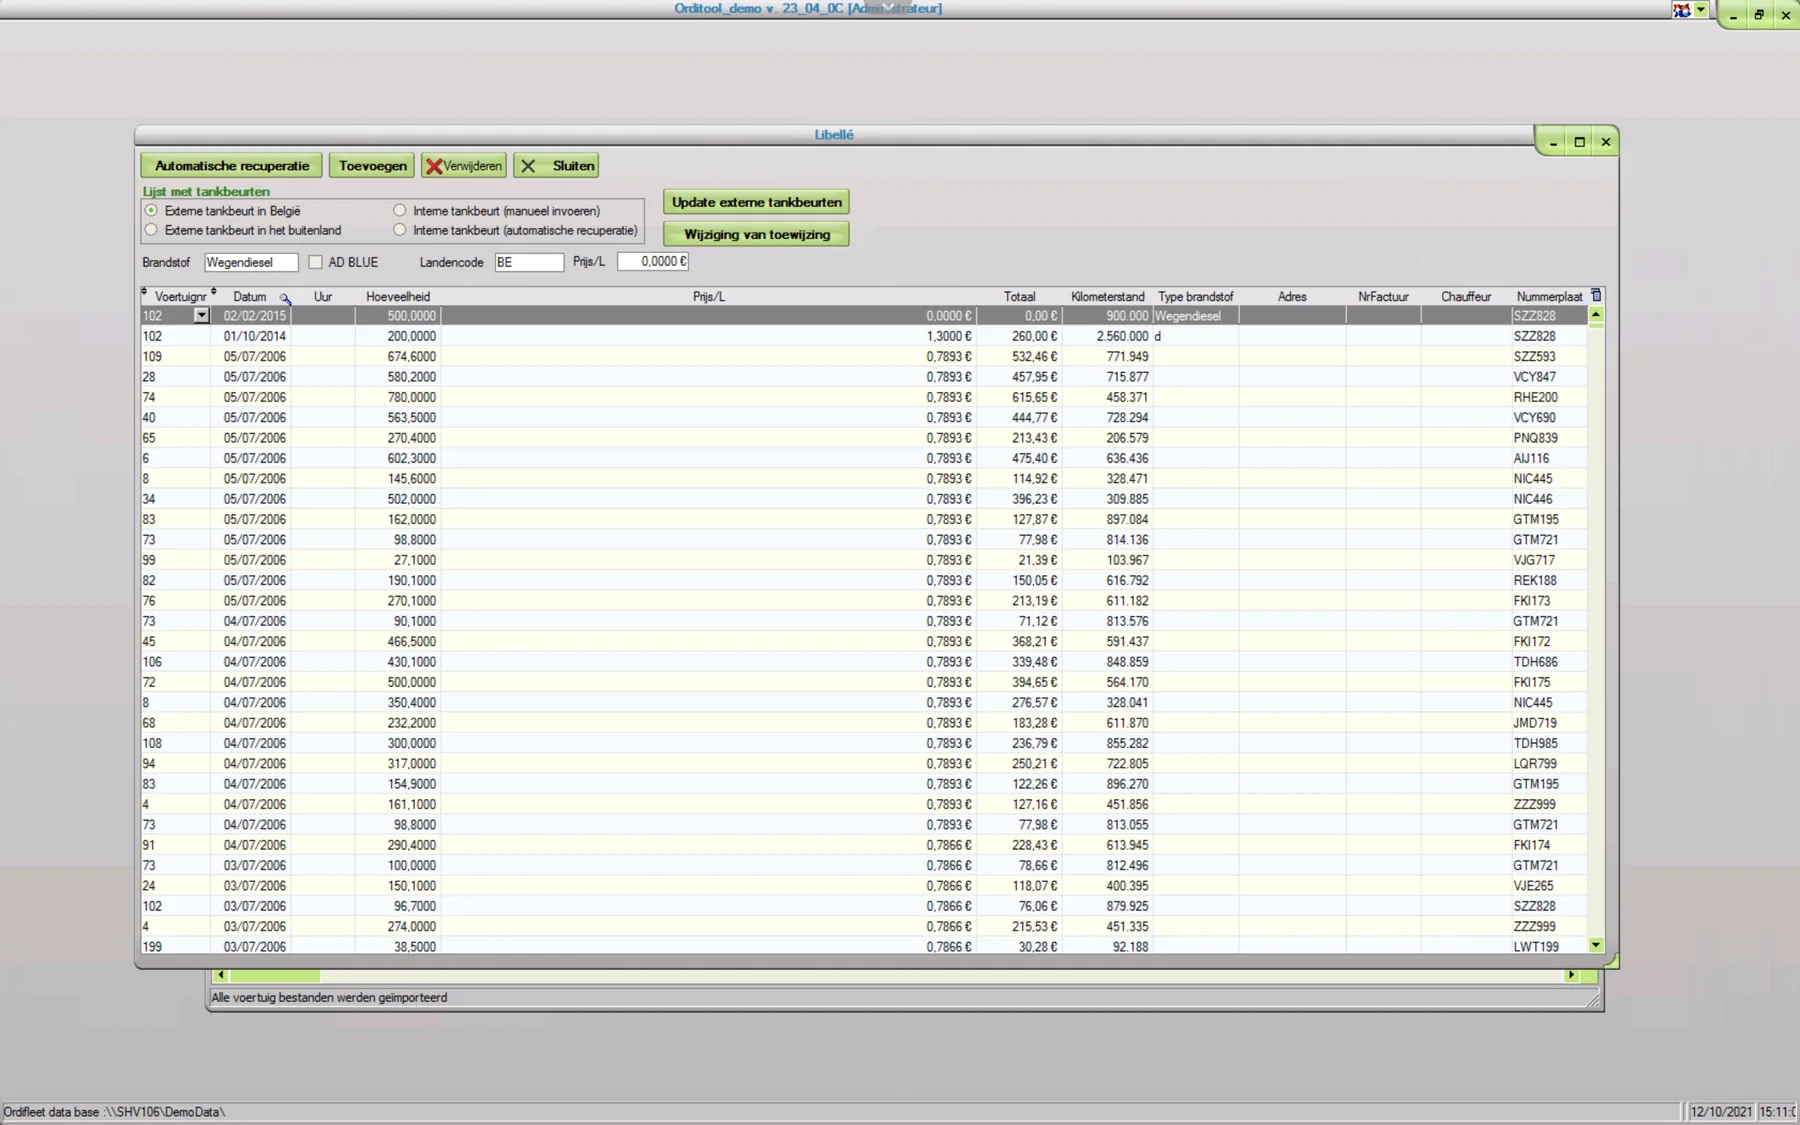
Task: Click the horizontal scrollbar right arrow
Action: point(1571,975)
